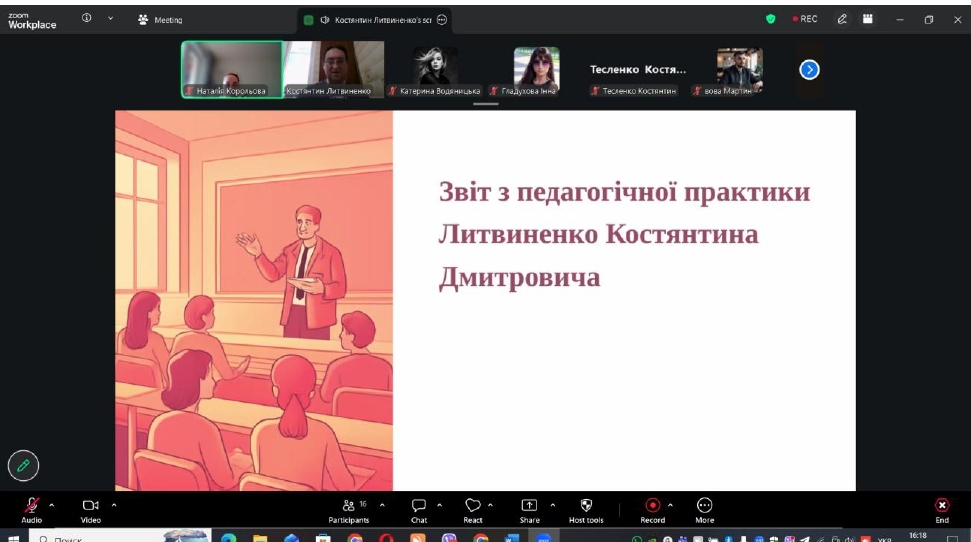Screen dimensions: 971x542
Task: Start screen Share
Action: (529, 511)
